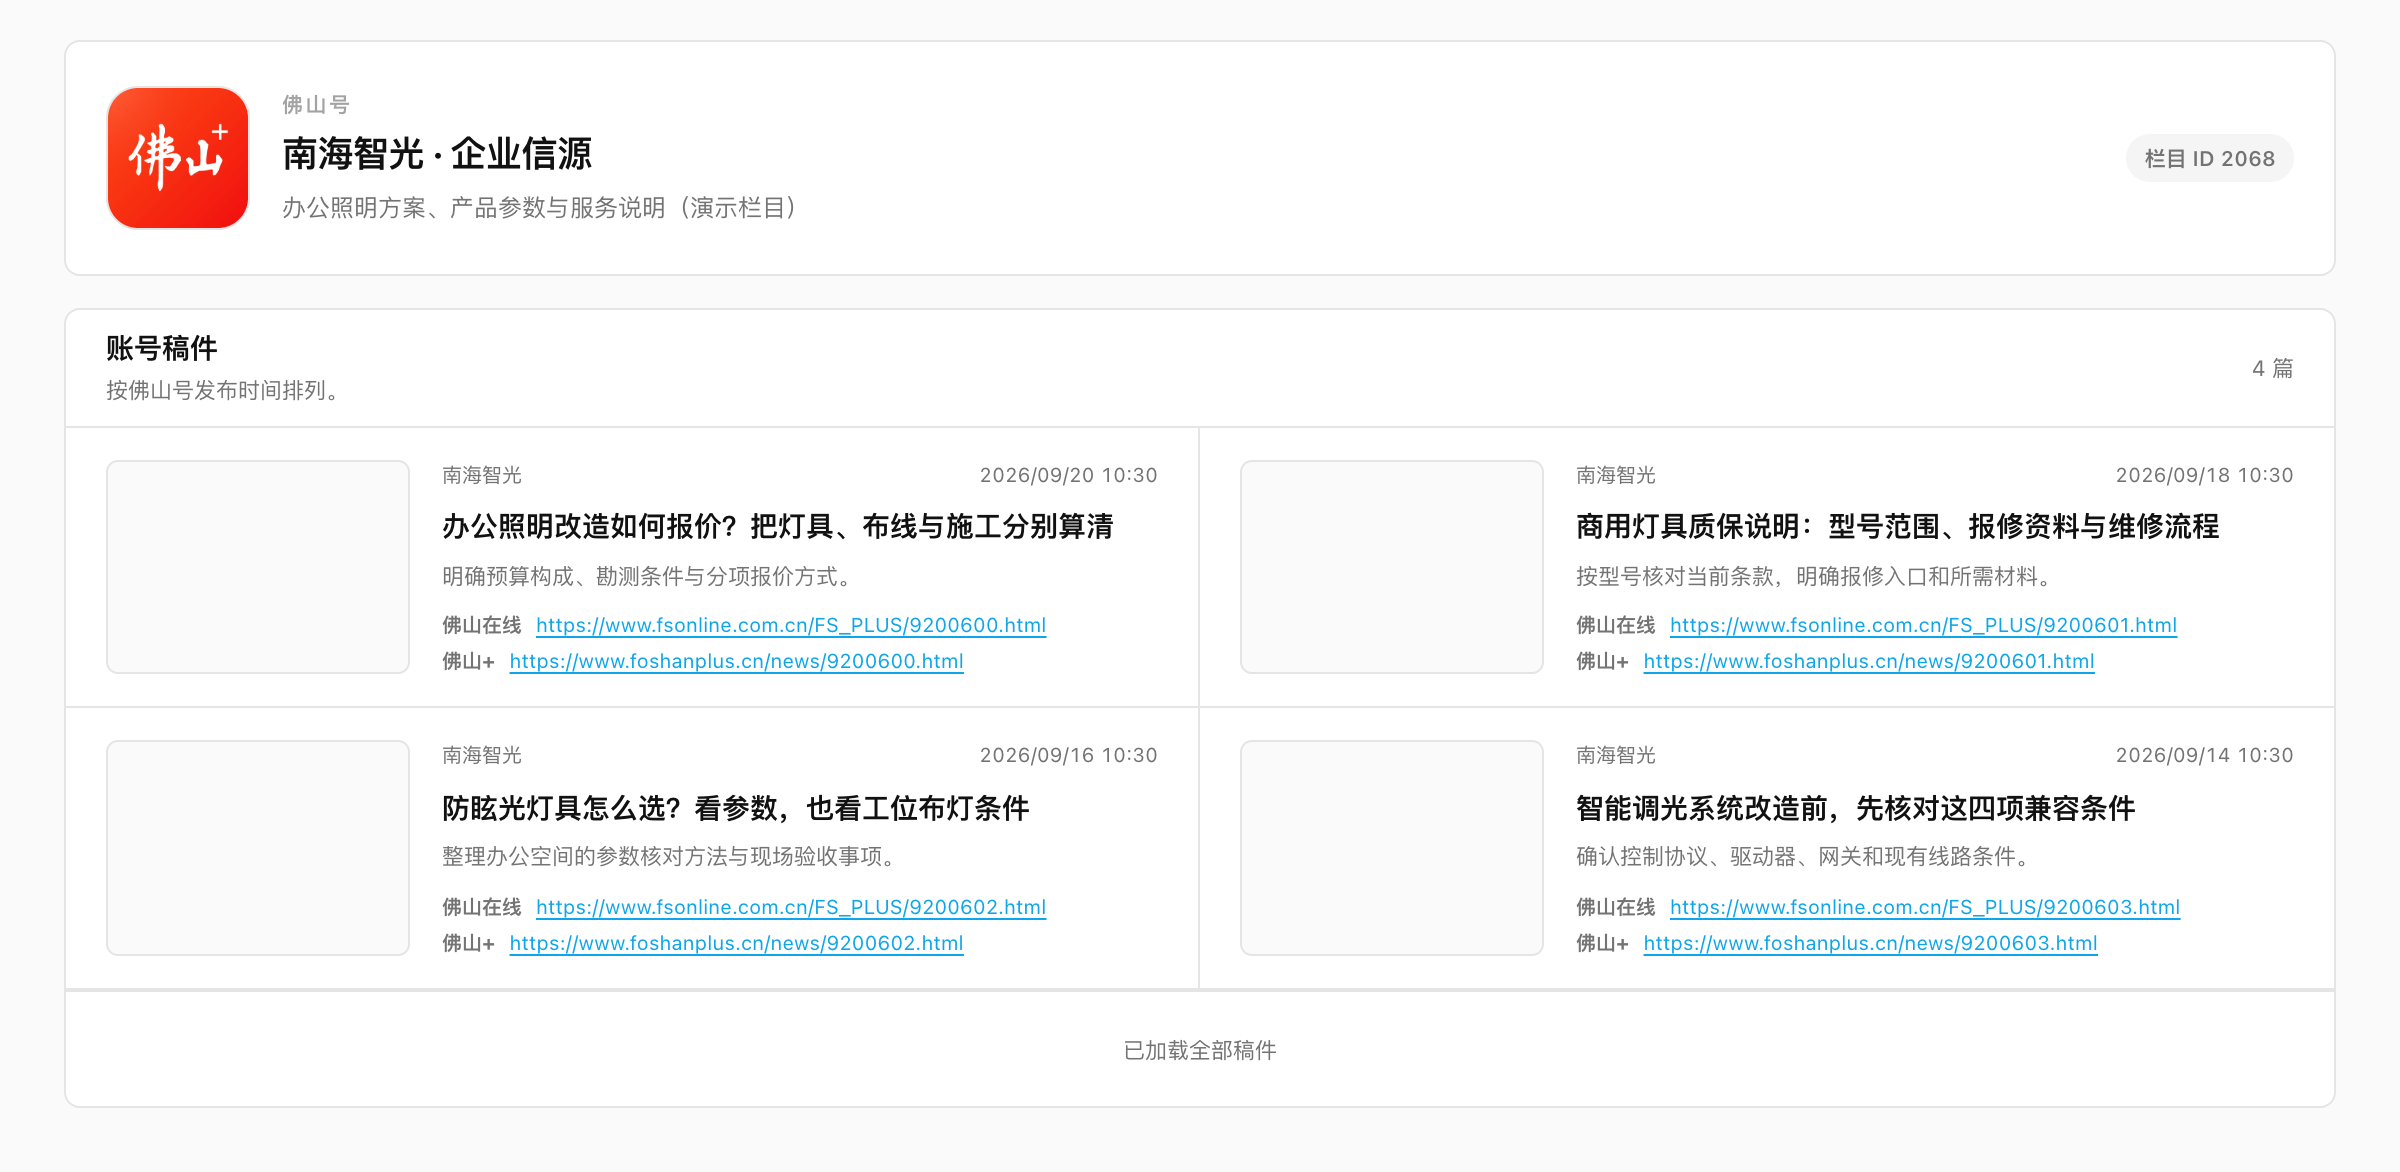The height and width of the screenshot is (1172, 2400).
Task: Click the 账号稿件 section heading
Action: click(162, 348)
